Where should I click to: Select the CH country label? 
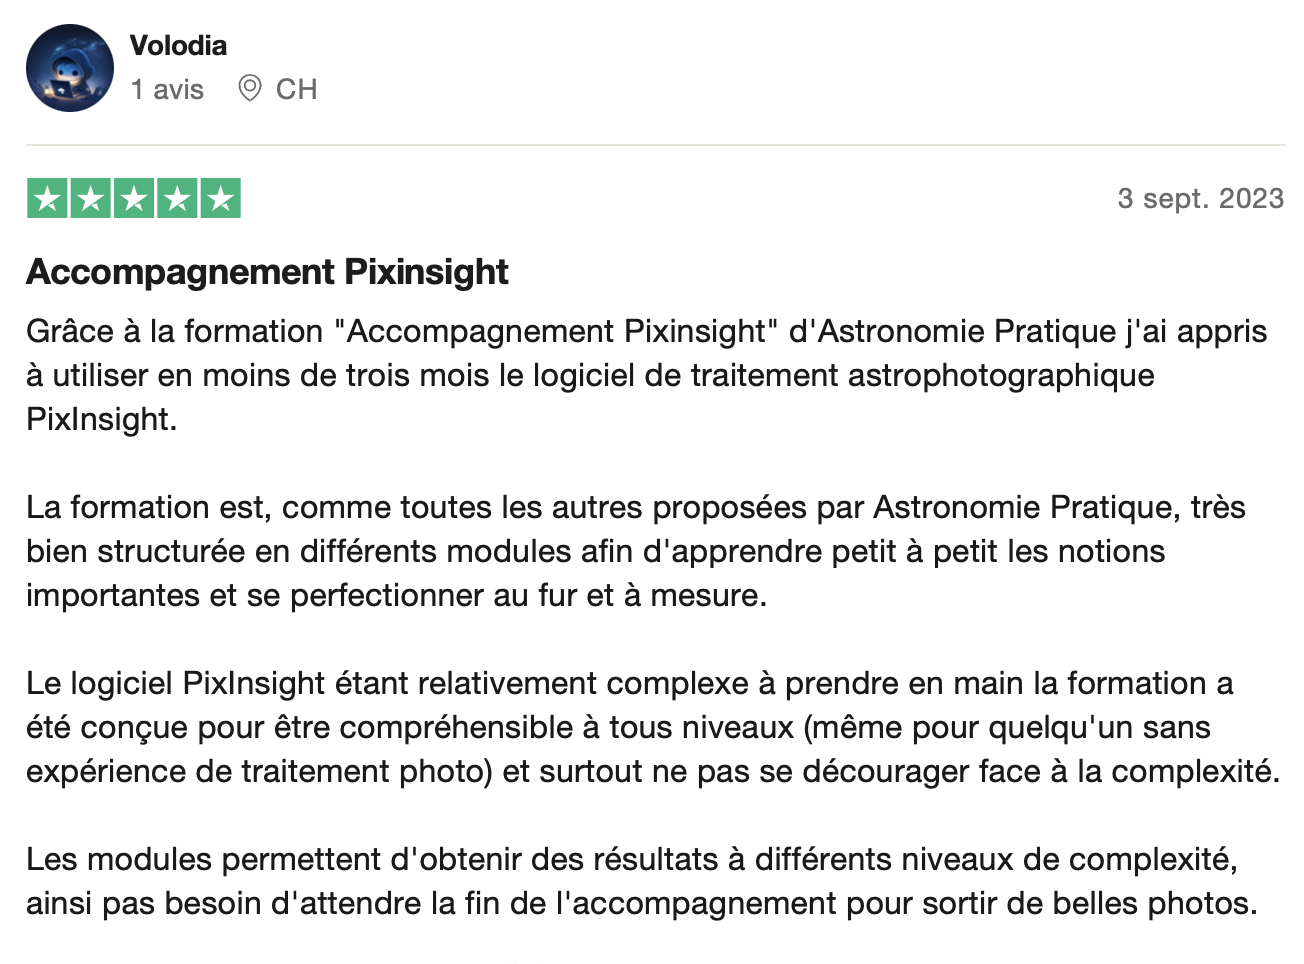(x=296, y=90)
